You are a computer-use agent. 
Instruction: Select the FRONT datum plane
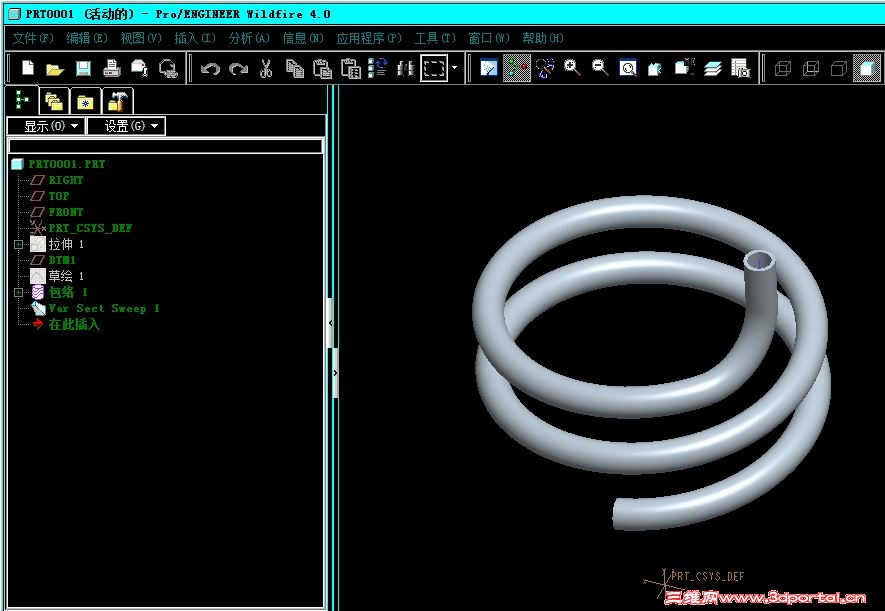[65, 212]
